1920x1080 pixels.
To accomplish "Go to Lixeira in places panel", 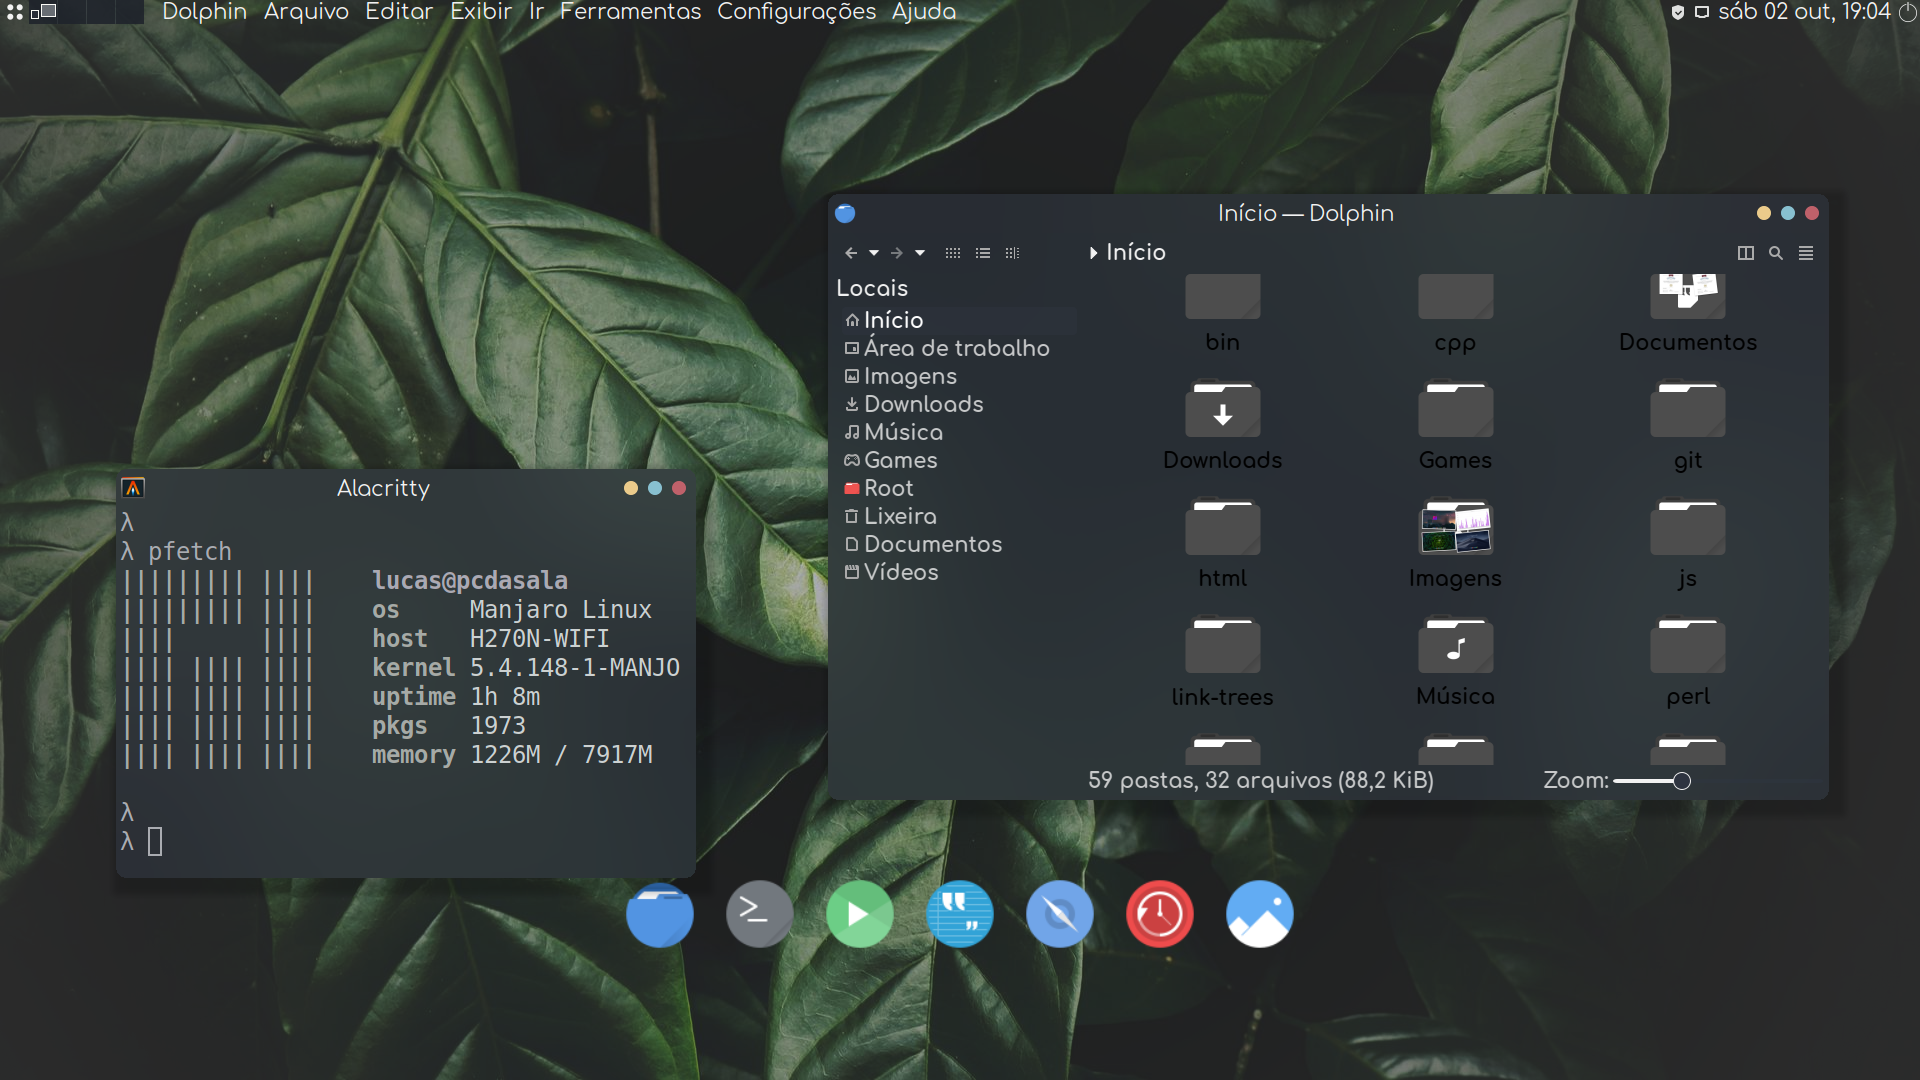I will [900, 516].
